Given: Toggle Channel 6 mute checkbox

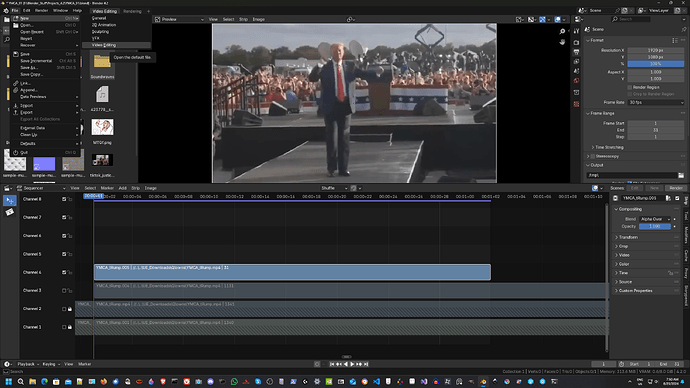Looking at the screenshot, I should coord(64,236).
